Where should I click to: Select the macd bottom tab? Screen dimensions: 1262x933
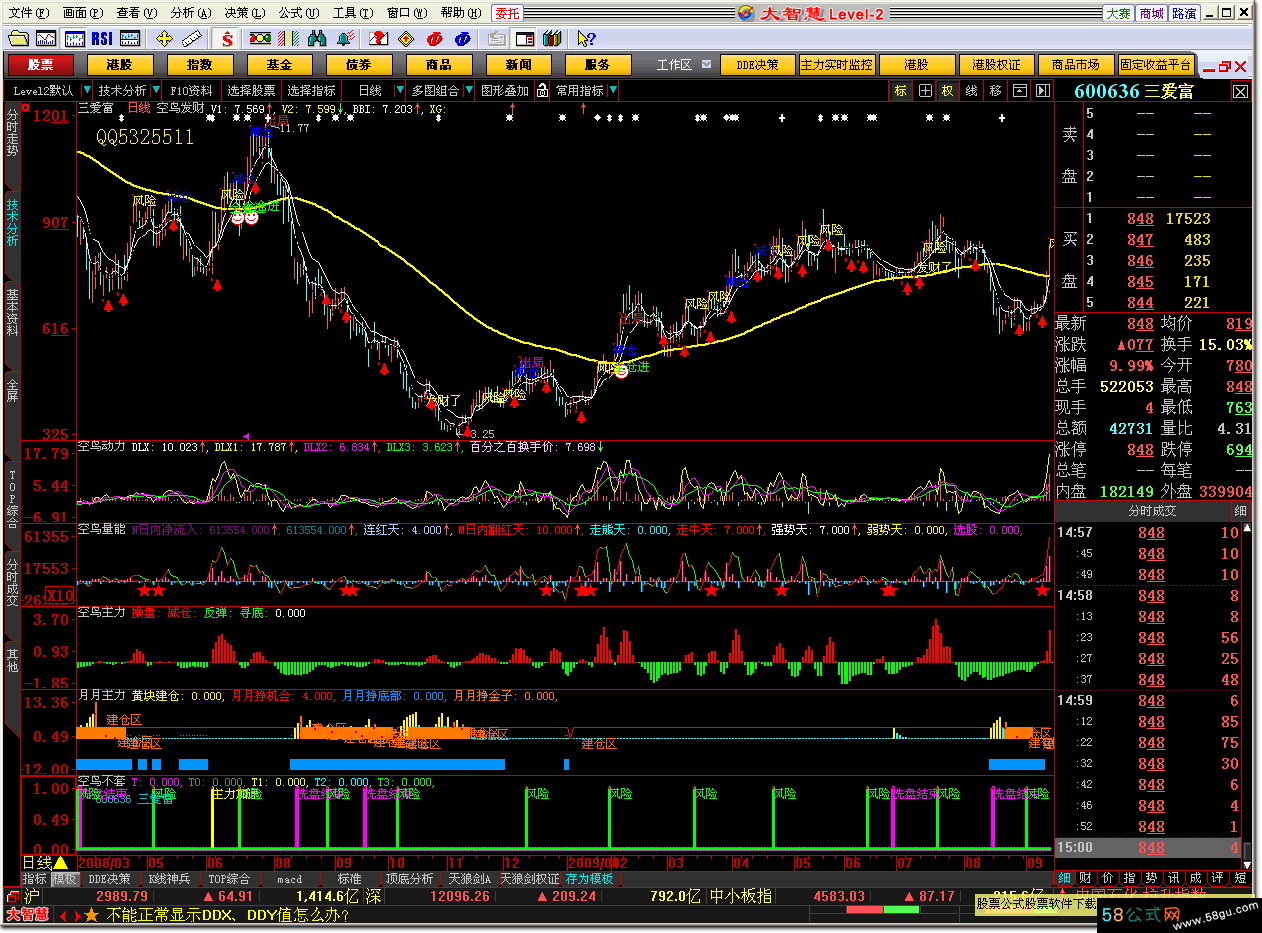290,879
